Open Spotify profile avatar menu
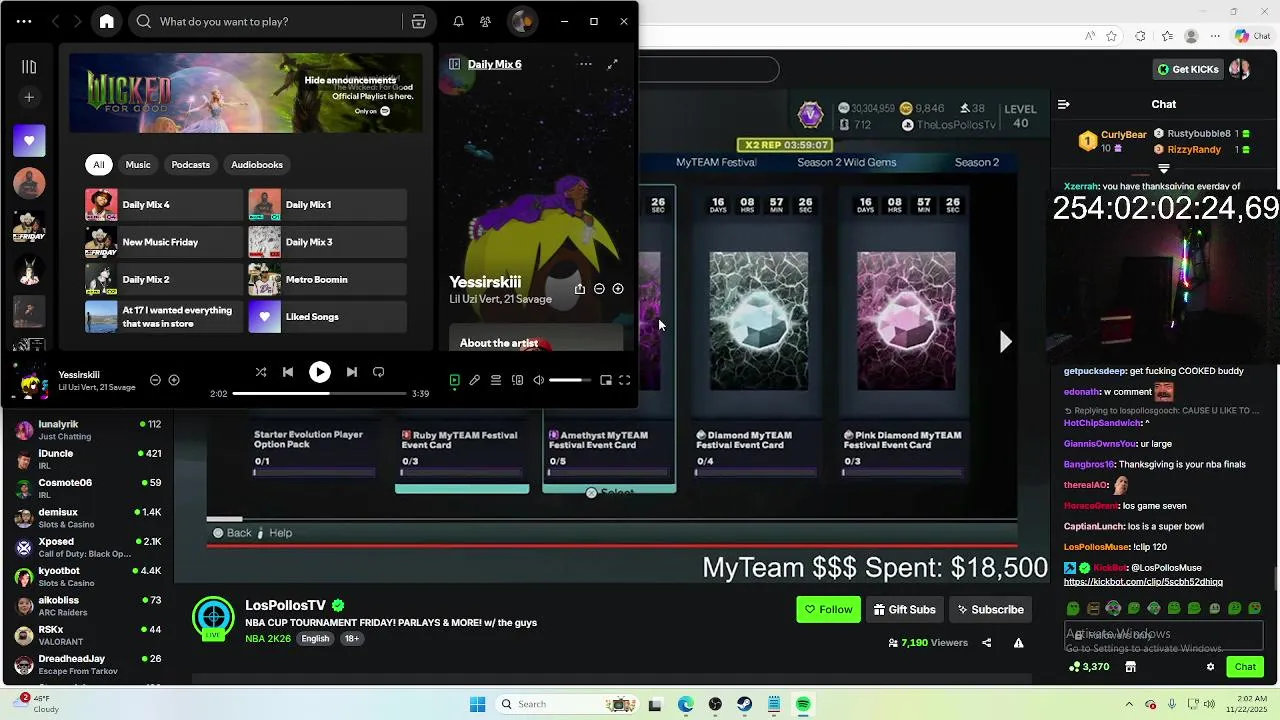The width and height of the screenshot is (1280, 720). pyautogui.click(x=522, y=22)
